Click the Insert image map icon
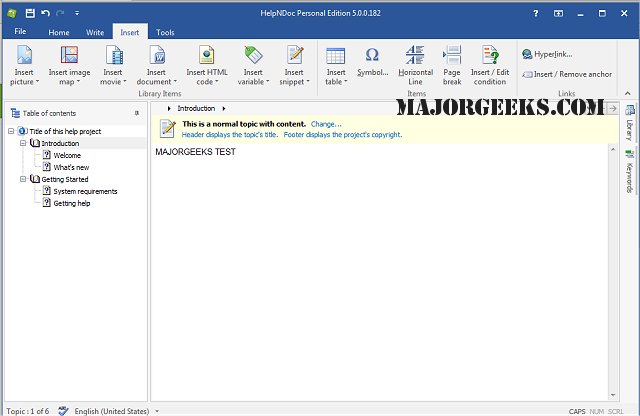 tap(69, 56)
